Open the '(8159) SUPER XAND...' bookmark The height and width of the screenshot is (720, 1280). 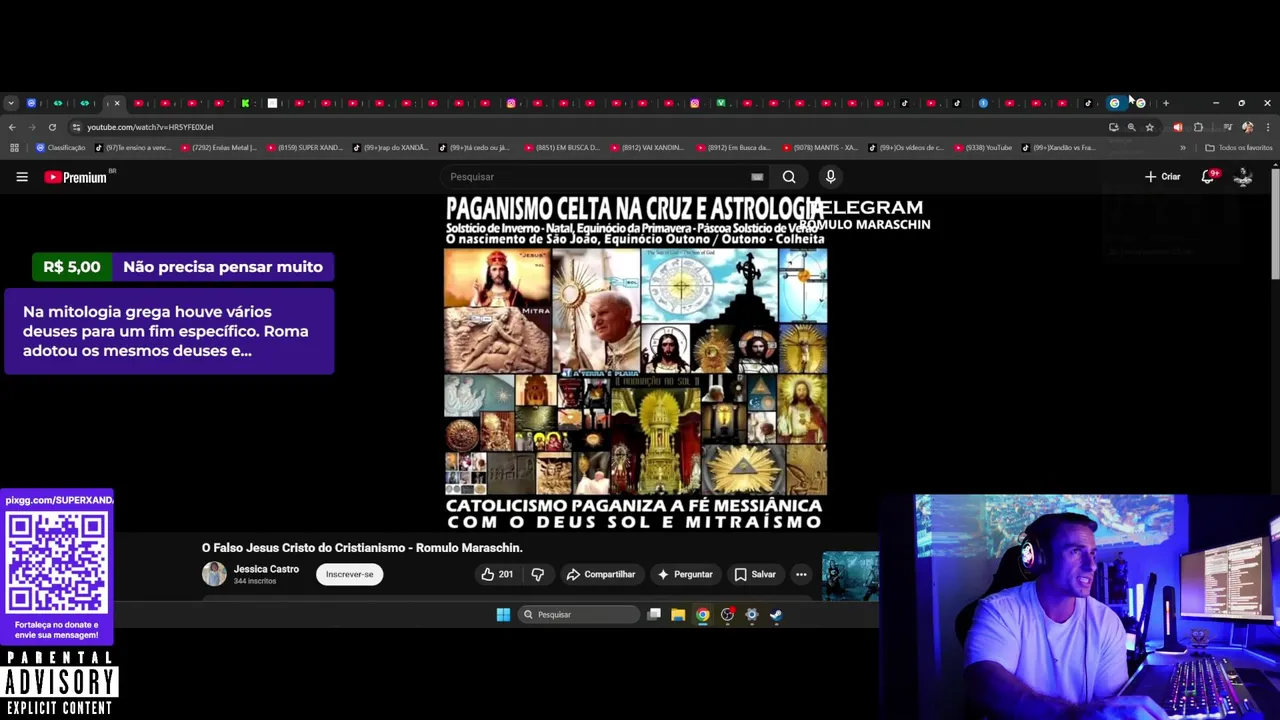tap(304, 148)
